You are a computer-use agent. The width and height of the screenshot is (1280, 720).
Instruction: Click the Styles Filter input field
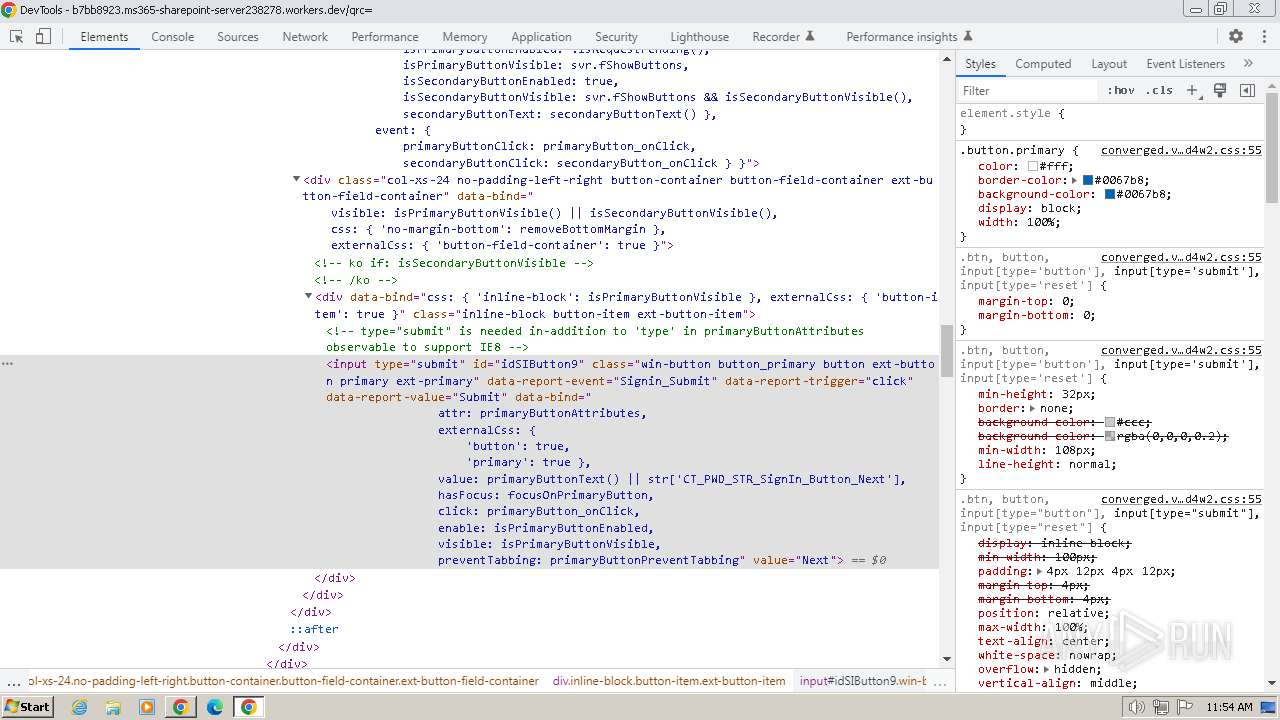coord(1028,90)
